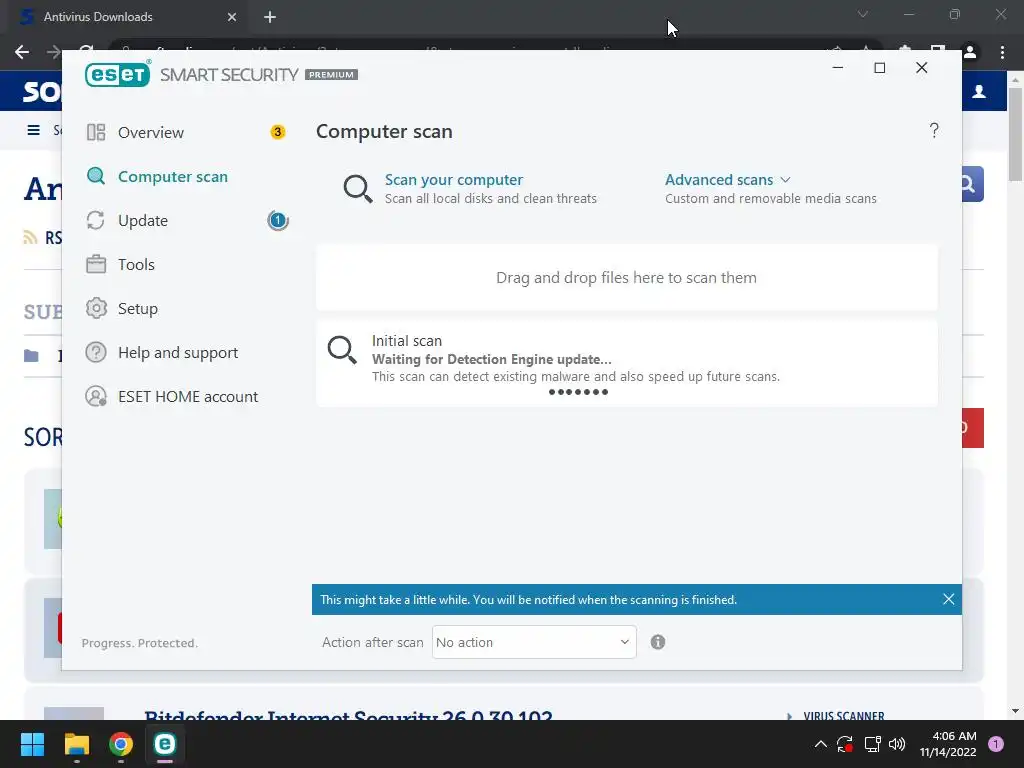Click the Computer scan magnifier icon in sidebar
Viewport: 1024px width, 768px height.
pyautogui.click(x=96, y=176)
